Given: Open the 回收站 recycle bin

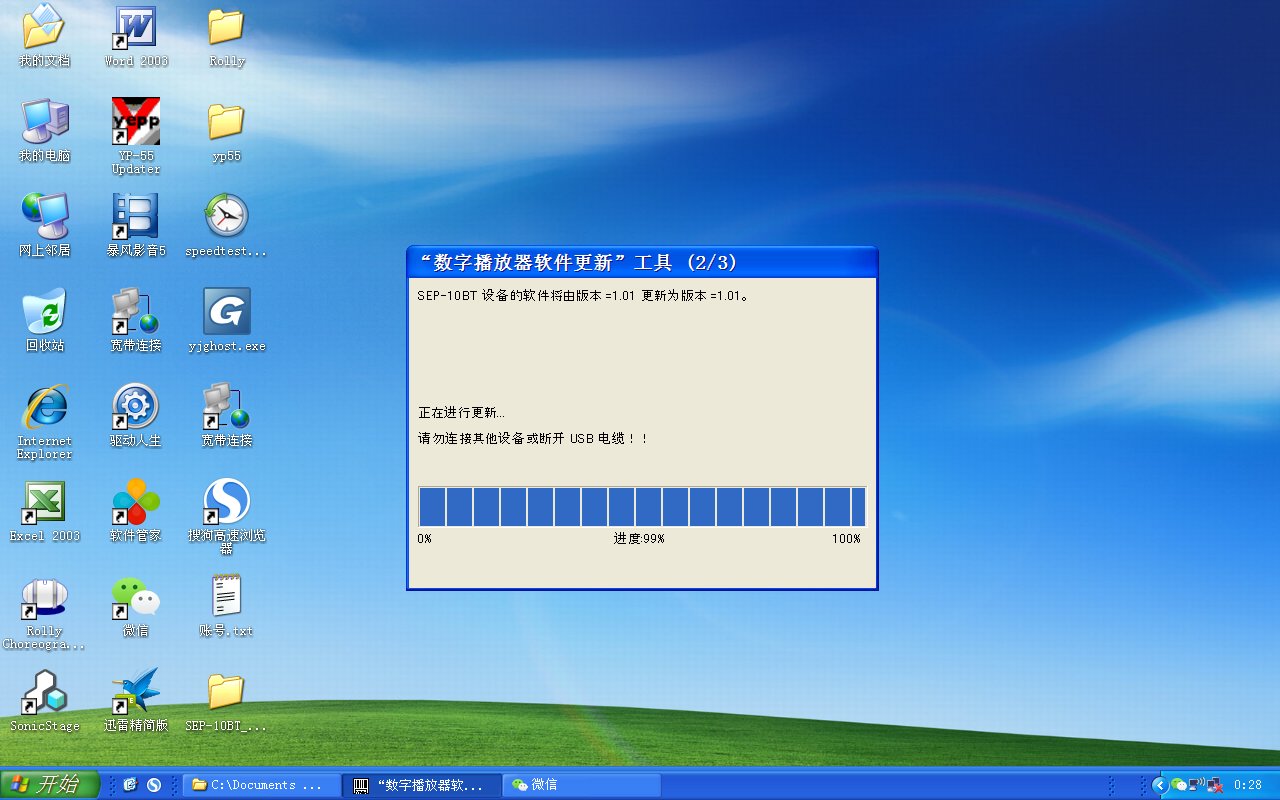Looking at the screenshot, I should pos(45,321).
